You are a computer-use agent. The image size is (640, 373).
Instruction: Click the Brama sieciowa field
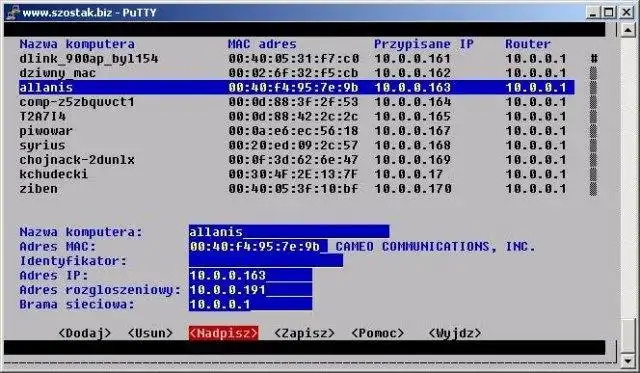tap(251, 304)
